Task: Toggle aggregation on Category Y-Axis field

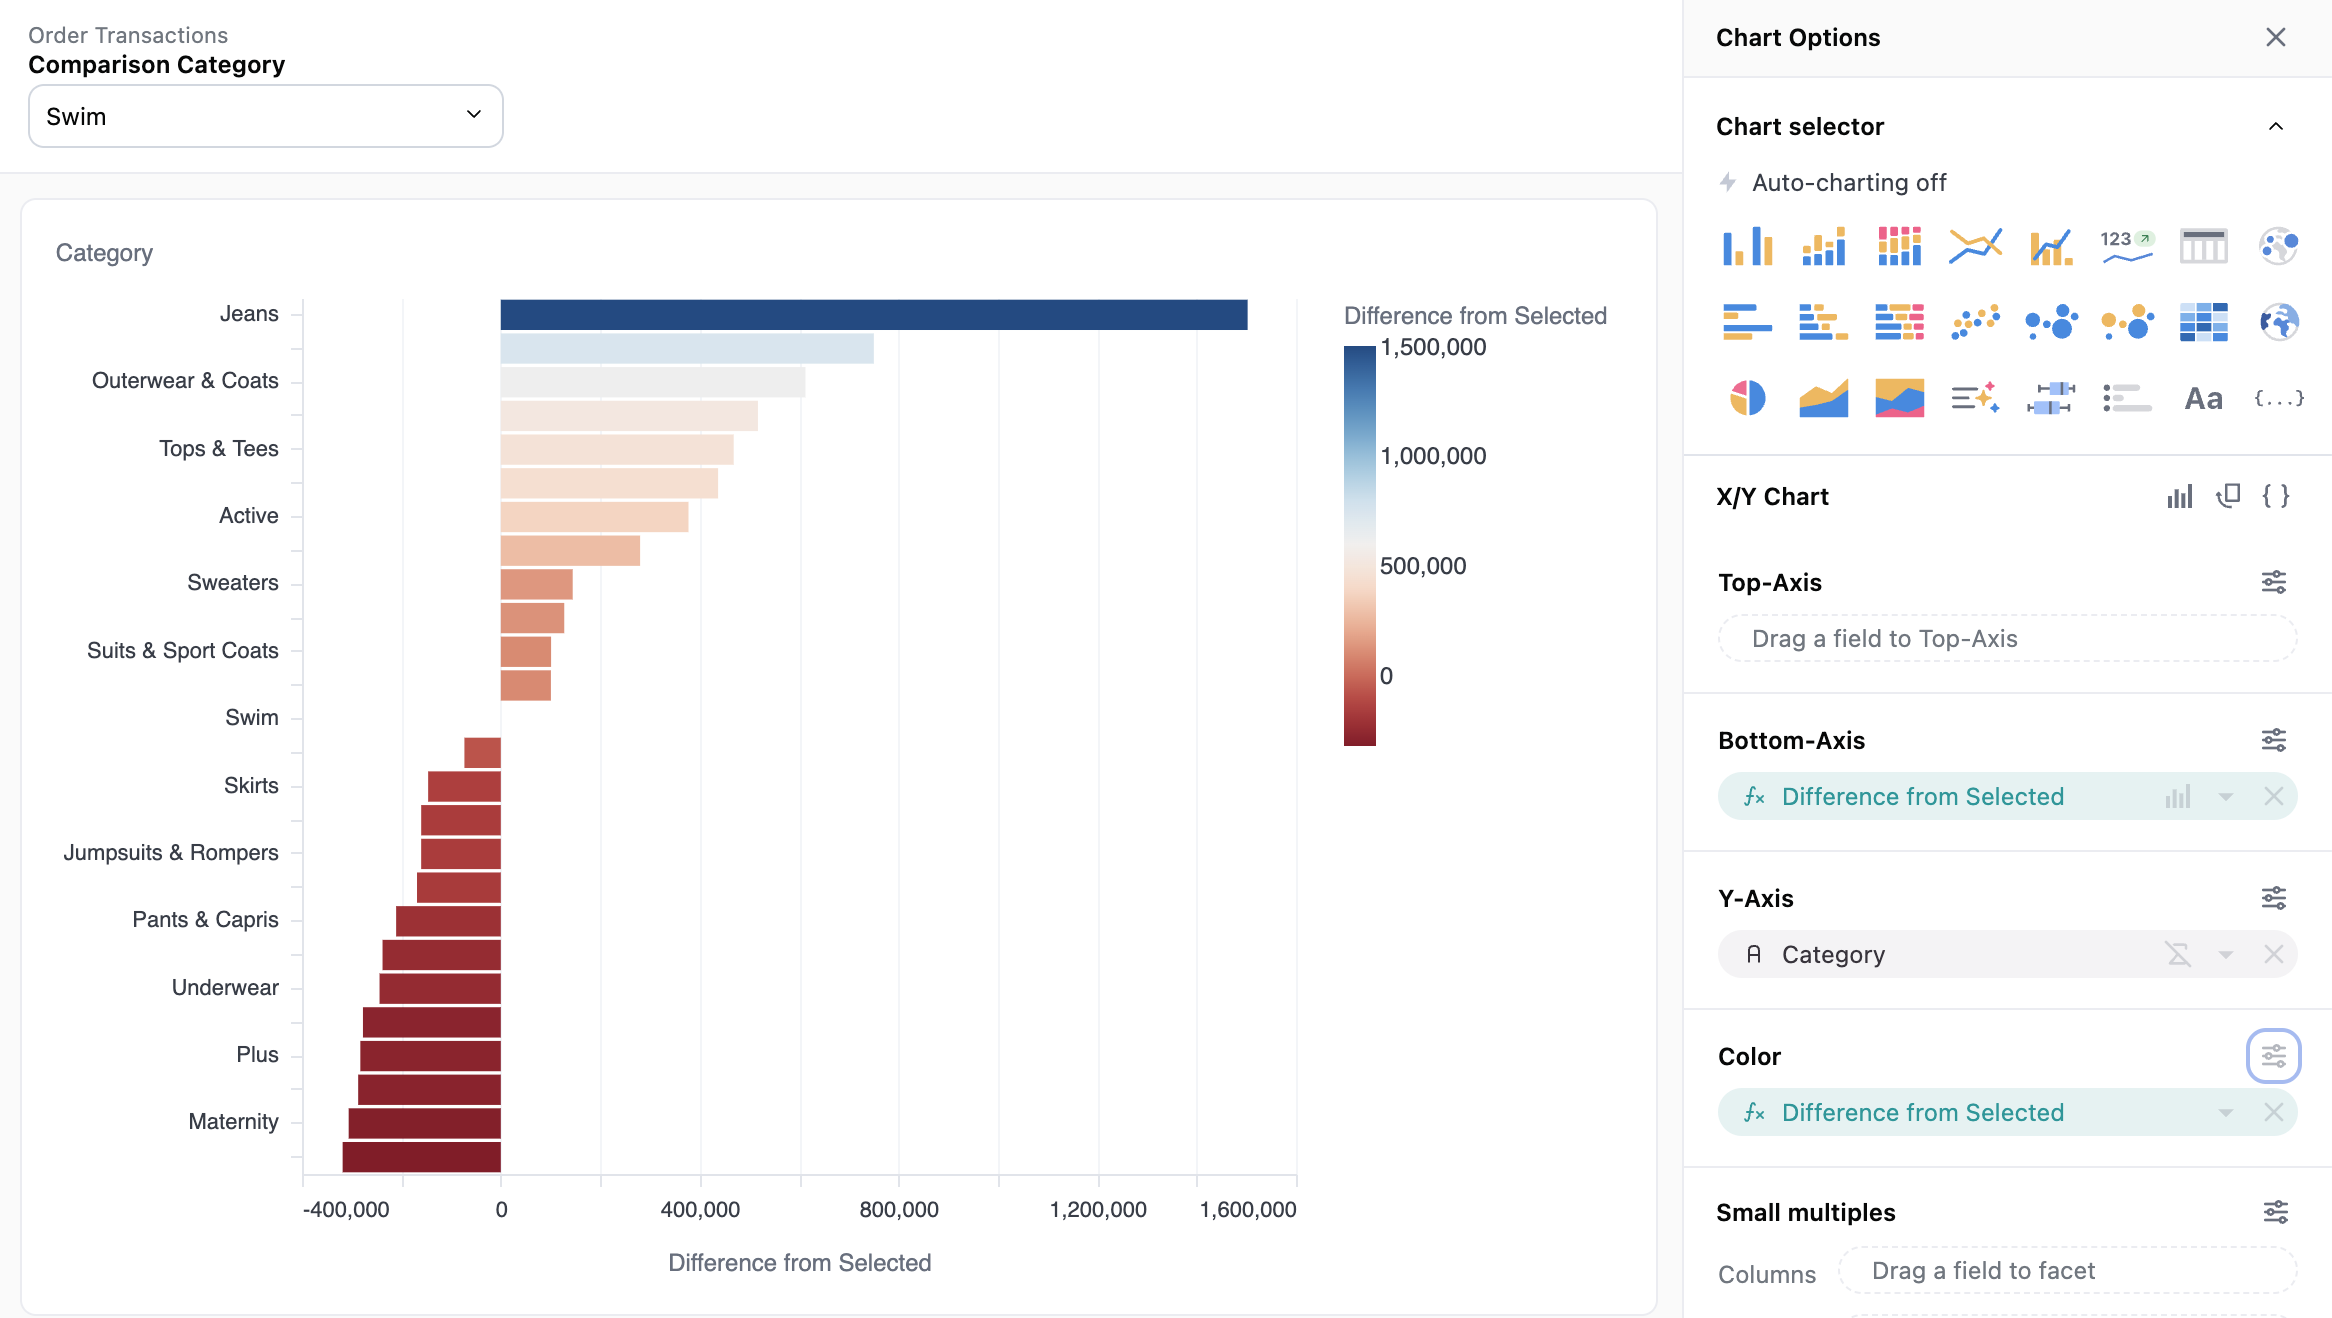Action: click(2178, 954)
